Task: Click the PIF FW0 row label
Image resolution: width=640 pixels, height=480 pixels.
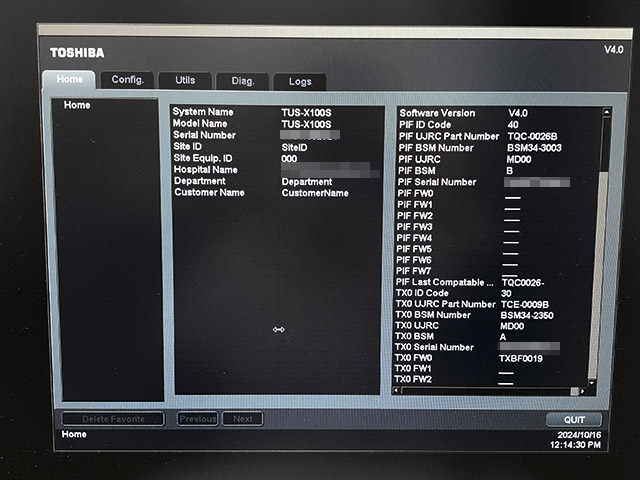Action: pyautogui.click(x=416, y=193)
